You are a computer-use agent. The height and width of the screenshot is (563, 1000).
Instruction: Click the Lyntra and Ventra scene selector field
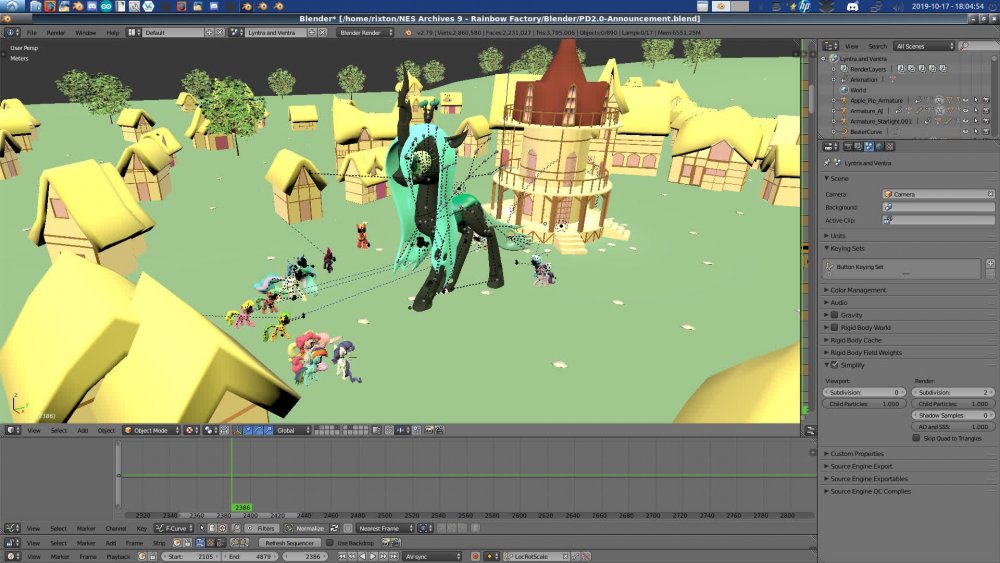[x=274, y=32]
